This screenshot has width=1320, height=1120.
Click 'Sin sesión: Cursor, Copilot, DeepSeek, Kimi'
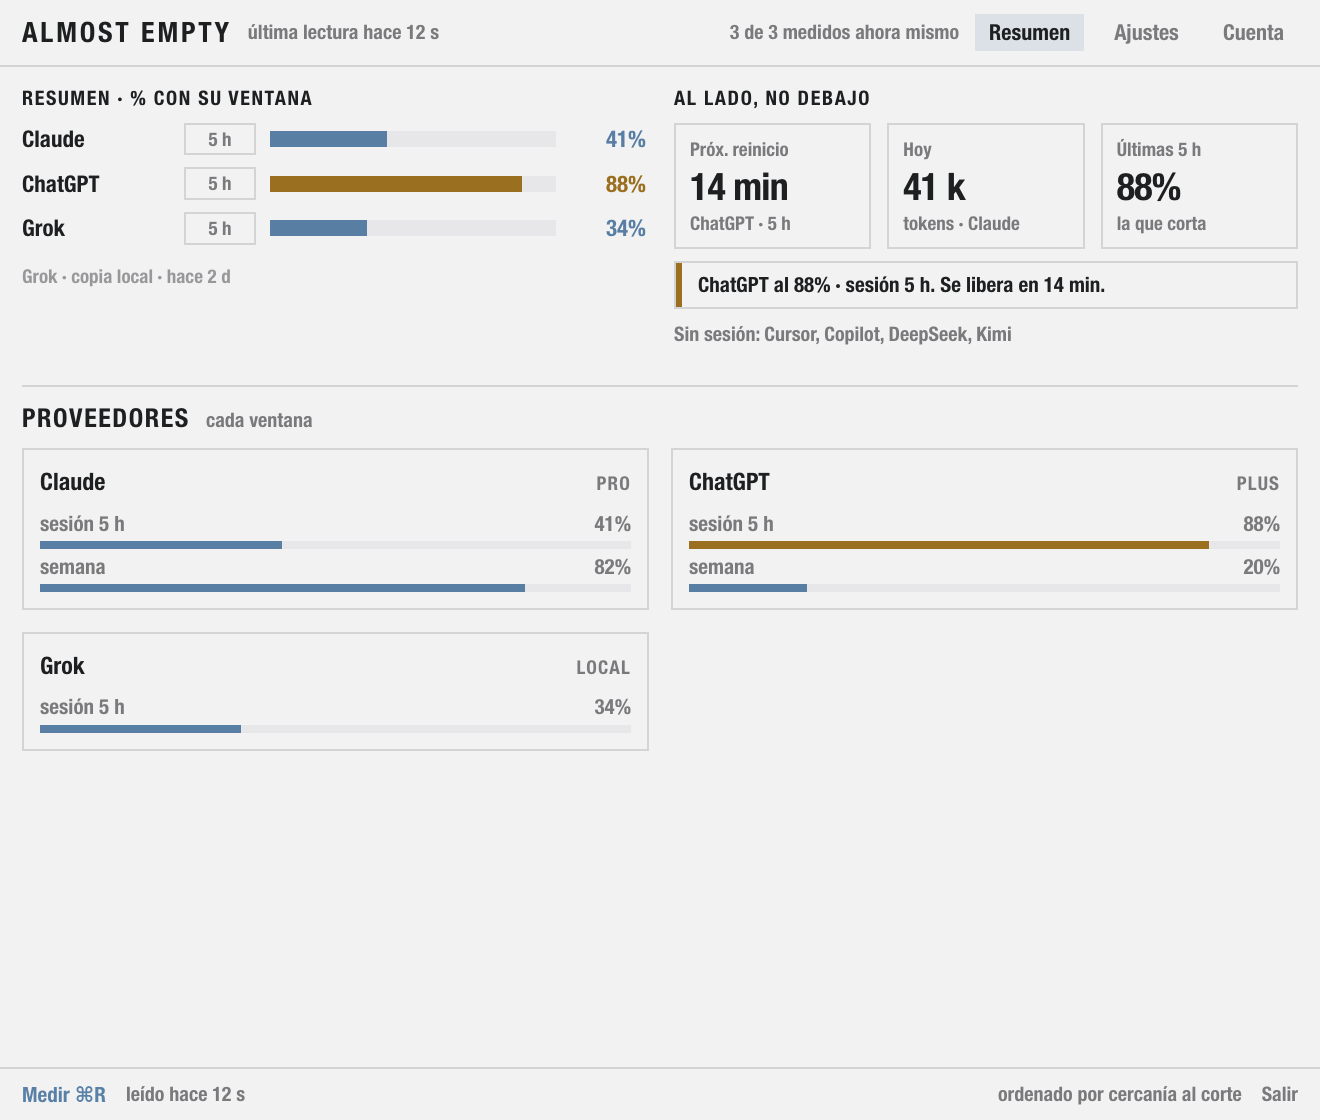842,334
